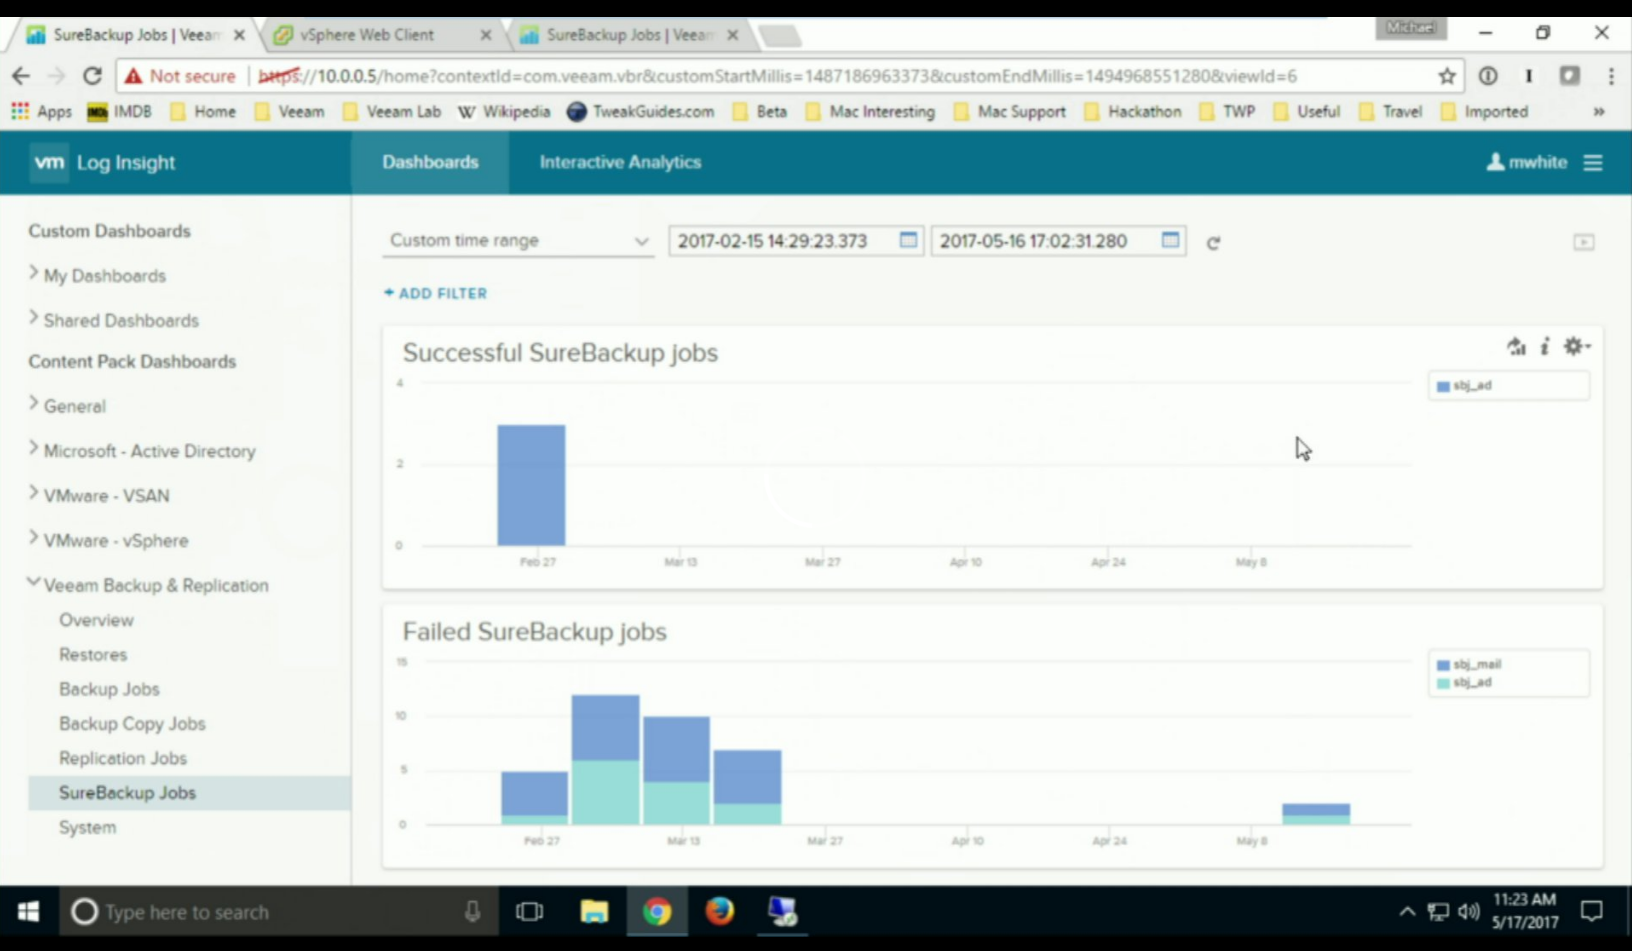1632x951 pixels.
Task: Expand the Shared Dashboards section
Action: coord(114,320)
